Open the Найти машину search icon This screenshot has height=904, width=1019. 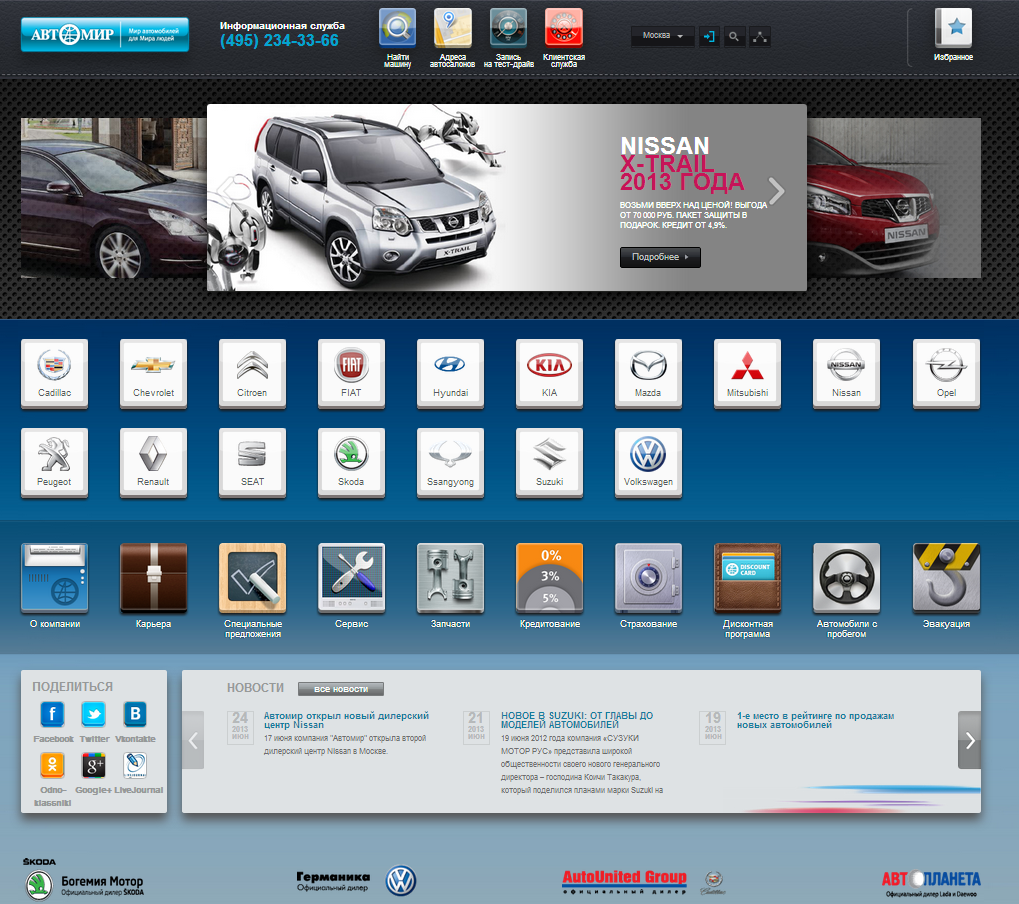[397, 29]
